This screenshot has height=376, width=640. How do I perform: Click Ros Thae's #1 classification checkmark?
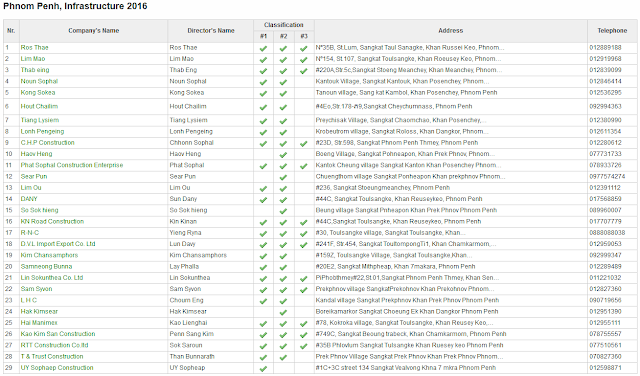coord(264,48)
